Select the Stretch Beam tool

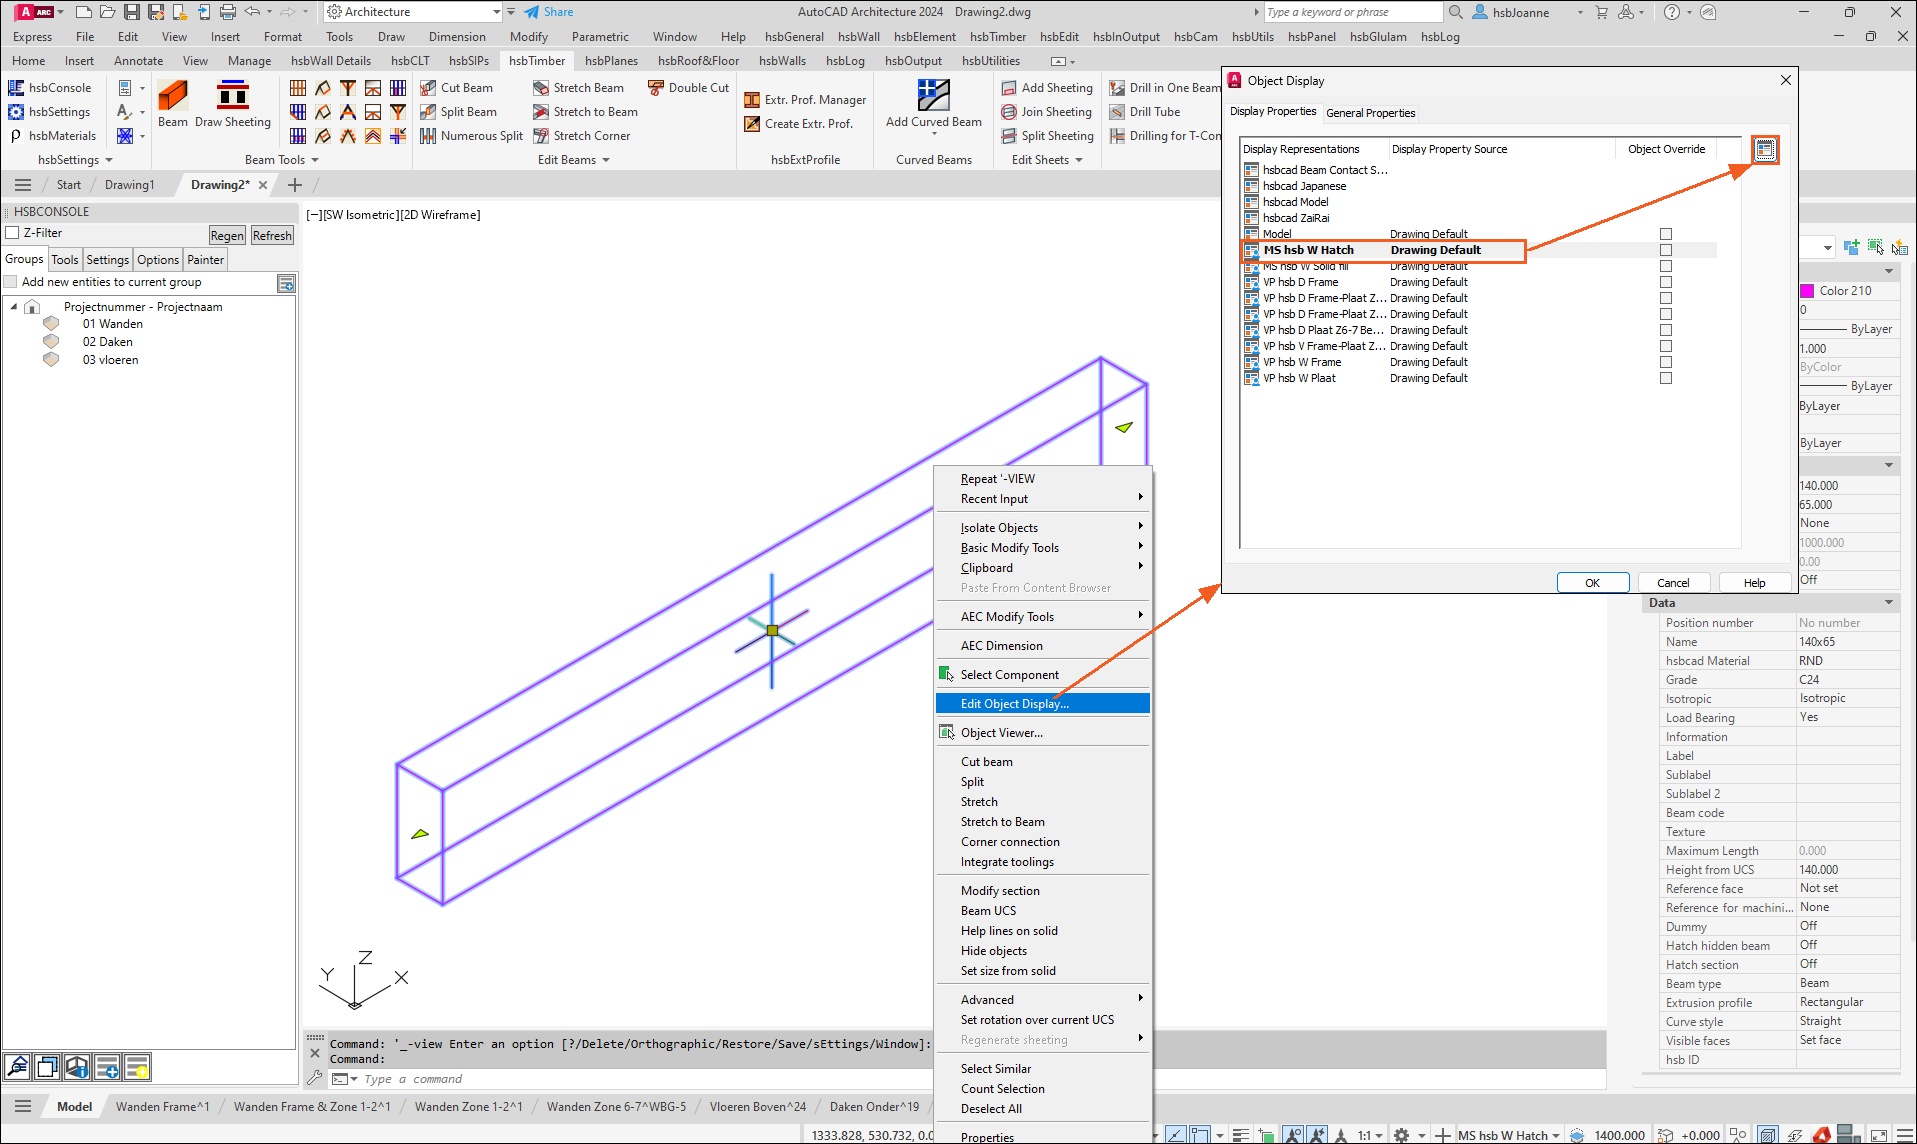tap(578, 88)
